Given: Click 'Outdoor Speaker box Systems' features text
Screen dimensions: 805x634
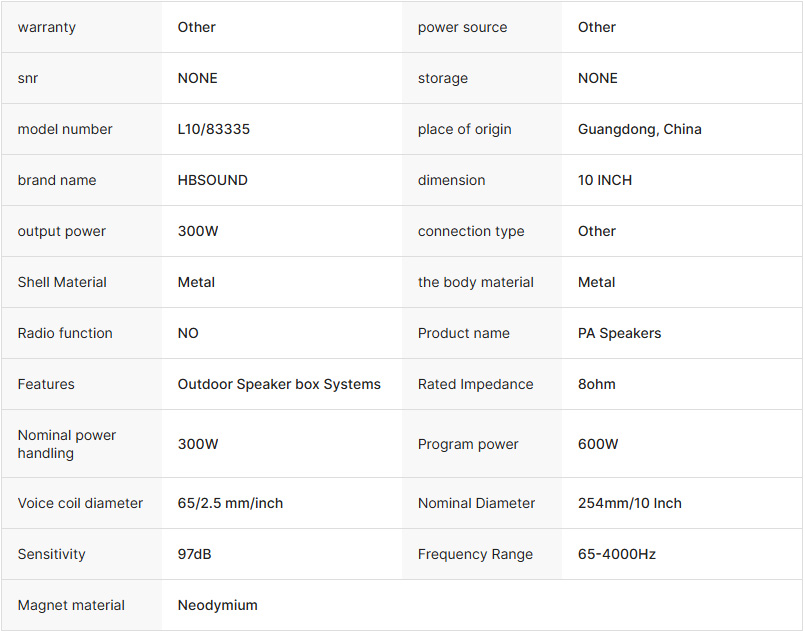Looking at the screenshot, I should coord(279,384).
